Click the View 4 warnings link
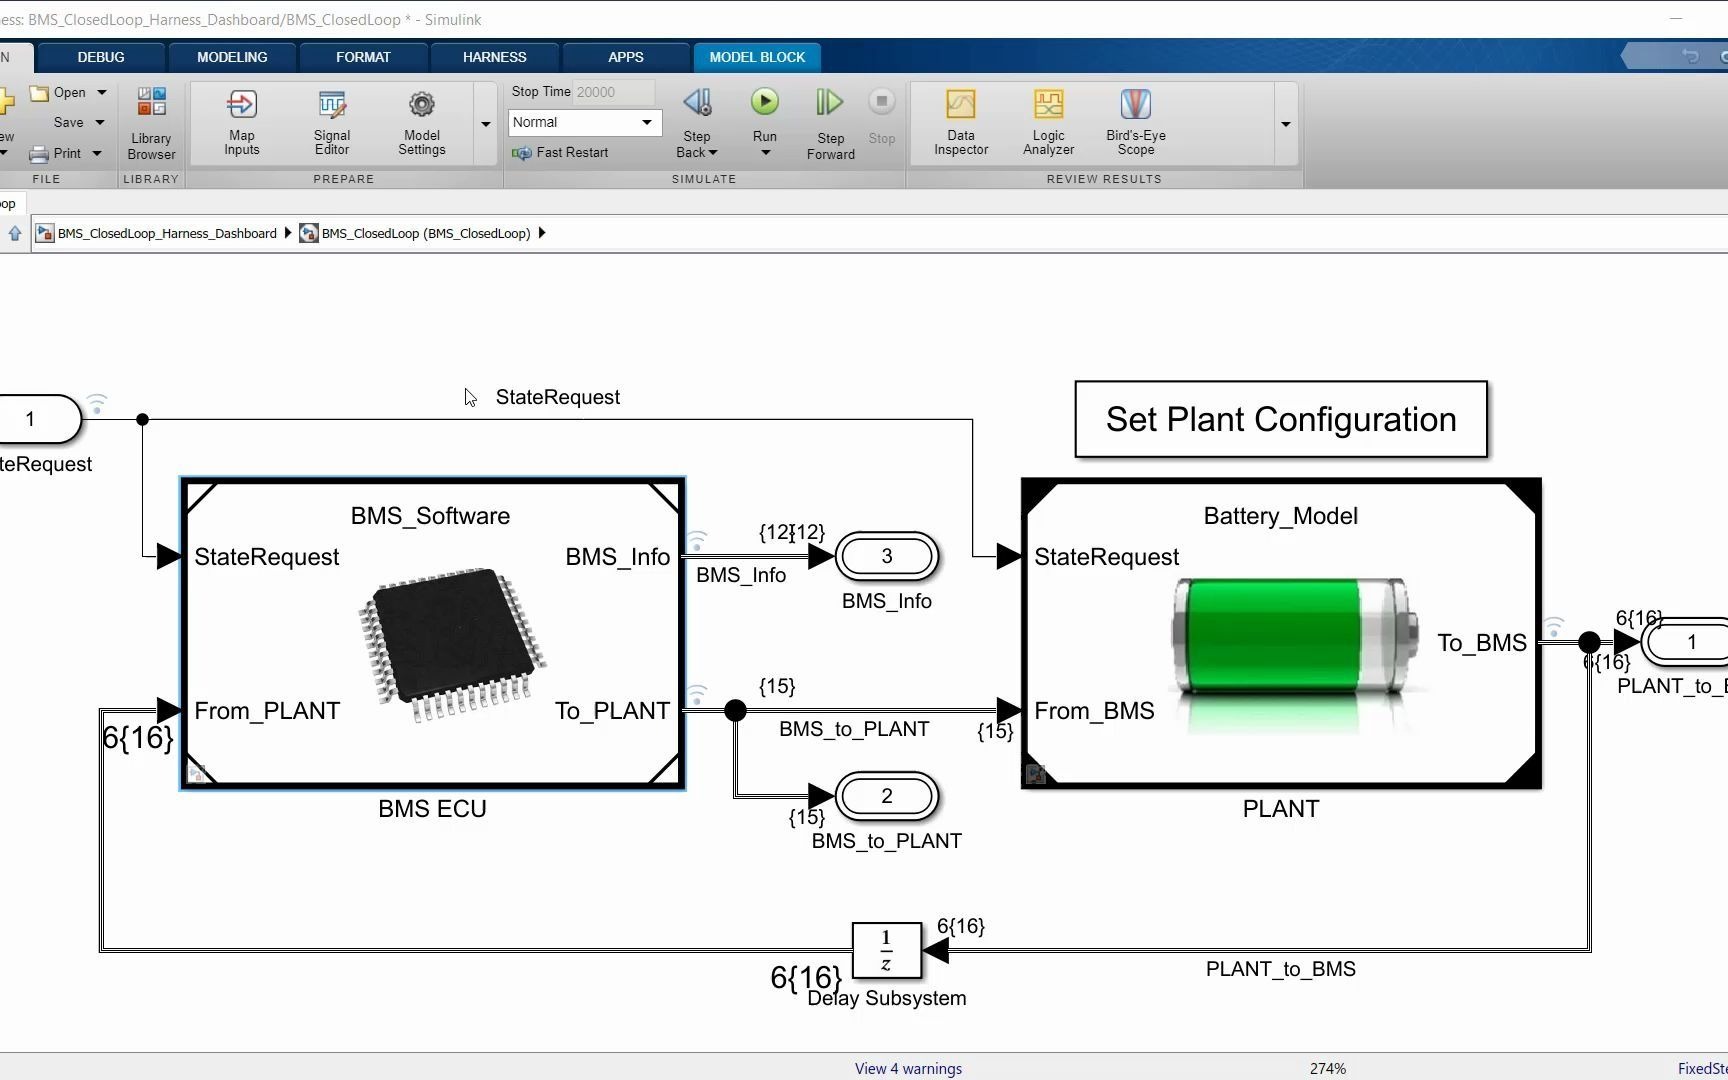1728x1080 pixels. 907,1068
